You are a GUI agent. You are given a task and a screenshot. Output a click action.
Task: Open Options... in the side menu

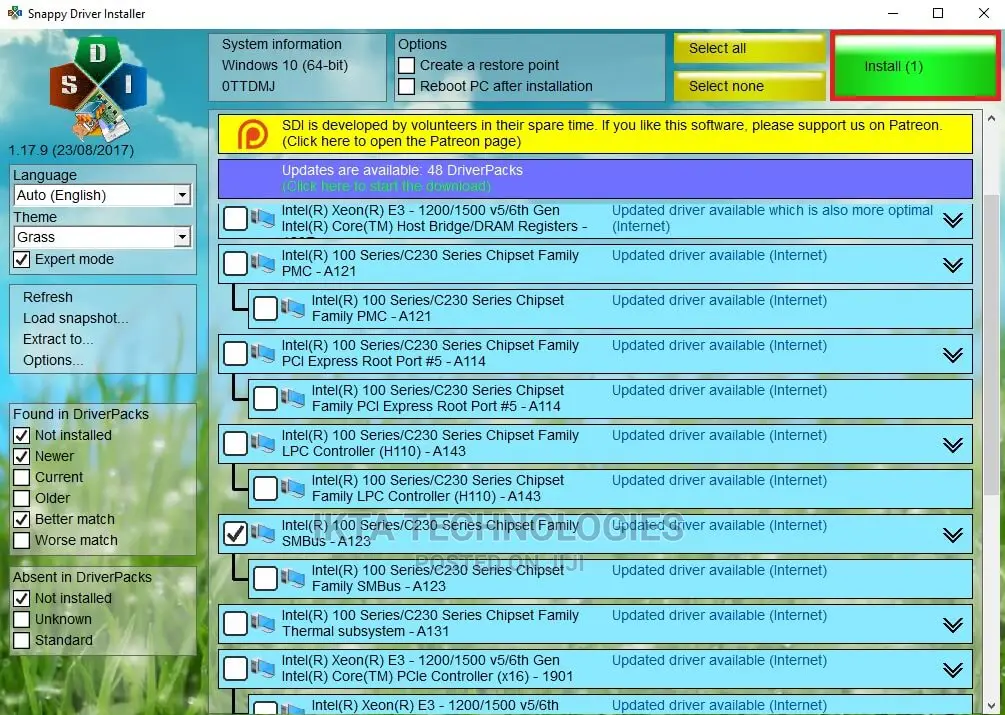[53, 360]
